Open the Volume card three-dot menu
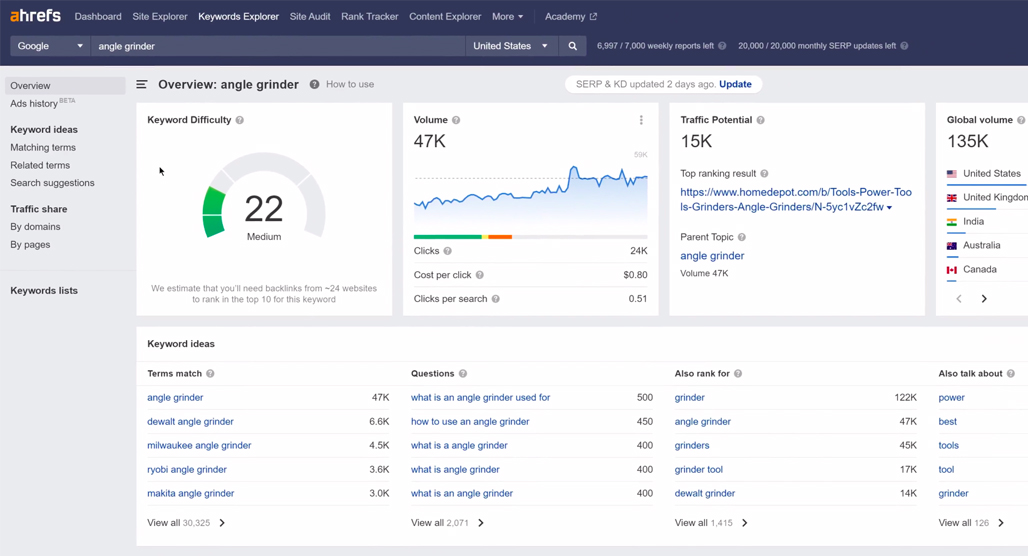This screenshot has height=556, width=1028. 641,120
